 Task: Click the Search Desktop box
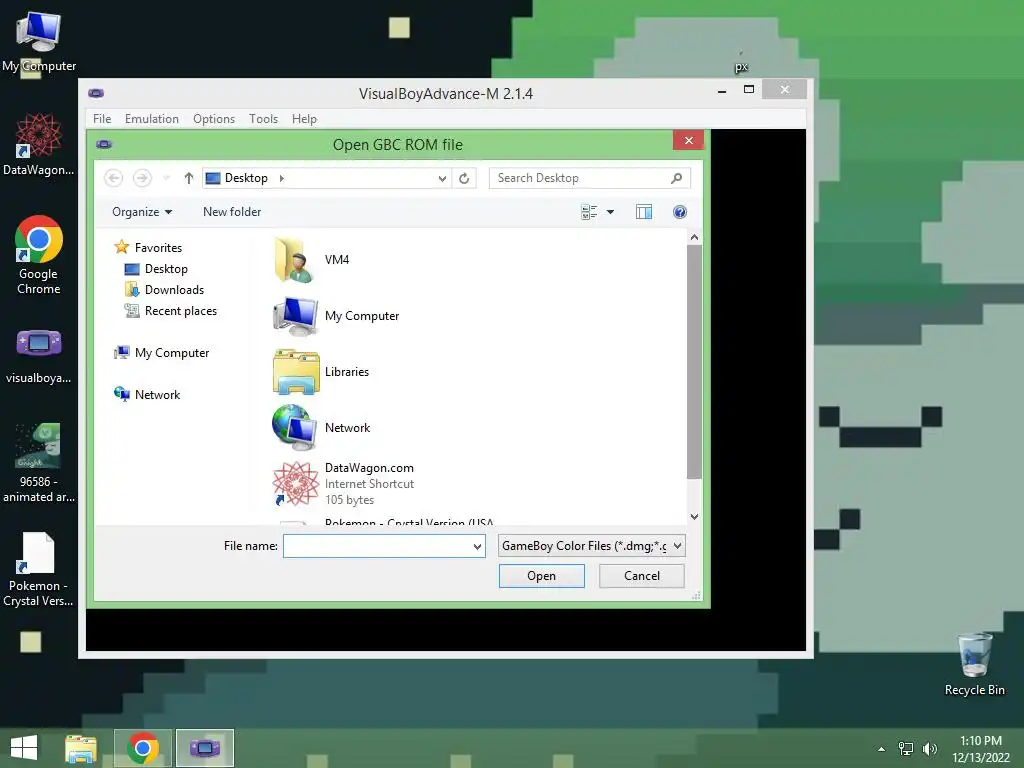click(589, 178)
